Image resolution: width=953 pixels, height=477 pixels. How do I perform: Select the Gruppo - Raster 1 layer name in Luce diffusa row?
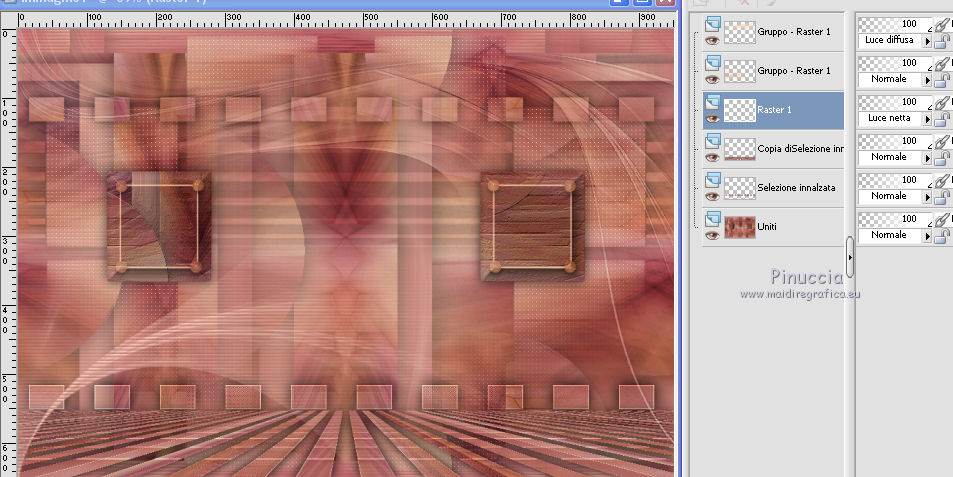tap(794, 32)
